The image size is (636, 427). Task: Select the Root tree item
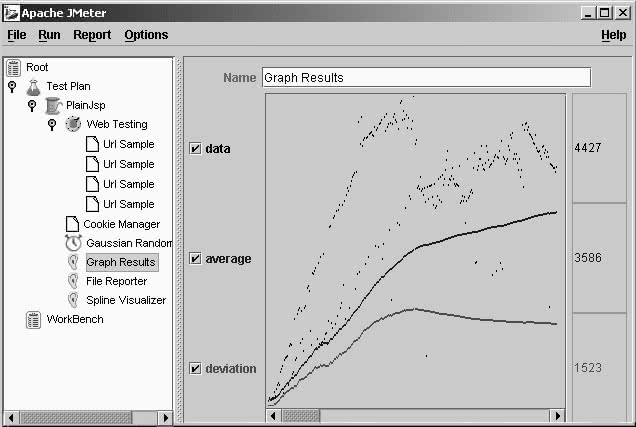tap(37, 67)
